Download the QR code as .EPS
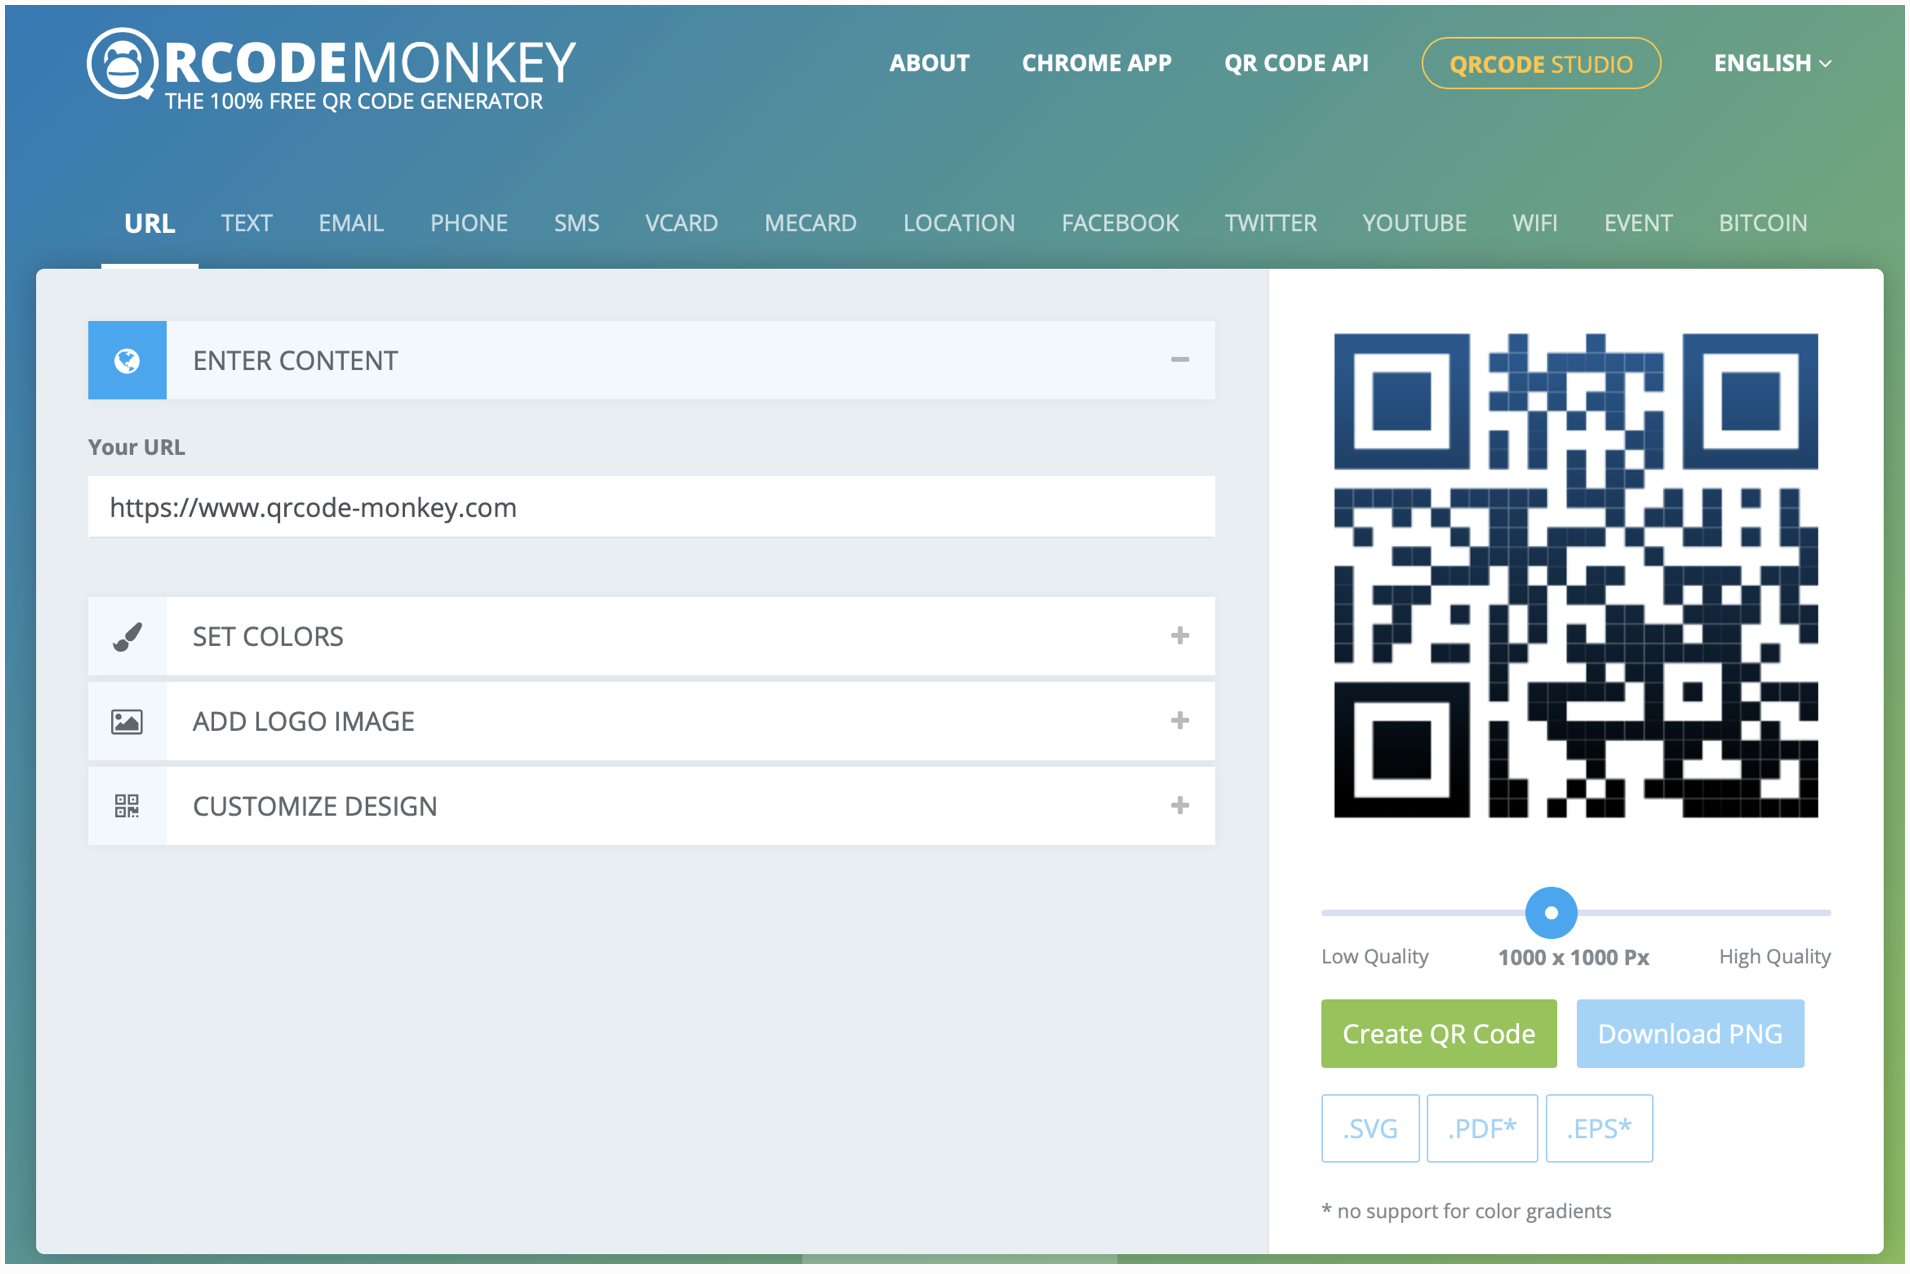The height and width of the screenshot is (1274, 1910). tap(1599, 1128)
